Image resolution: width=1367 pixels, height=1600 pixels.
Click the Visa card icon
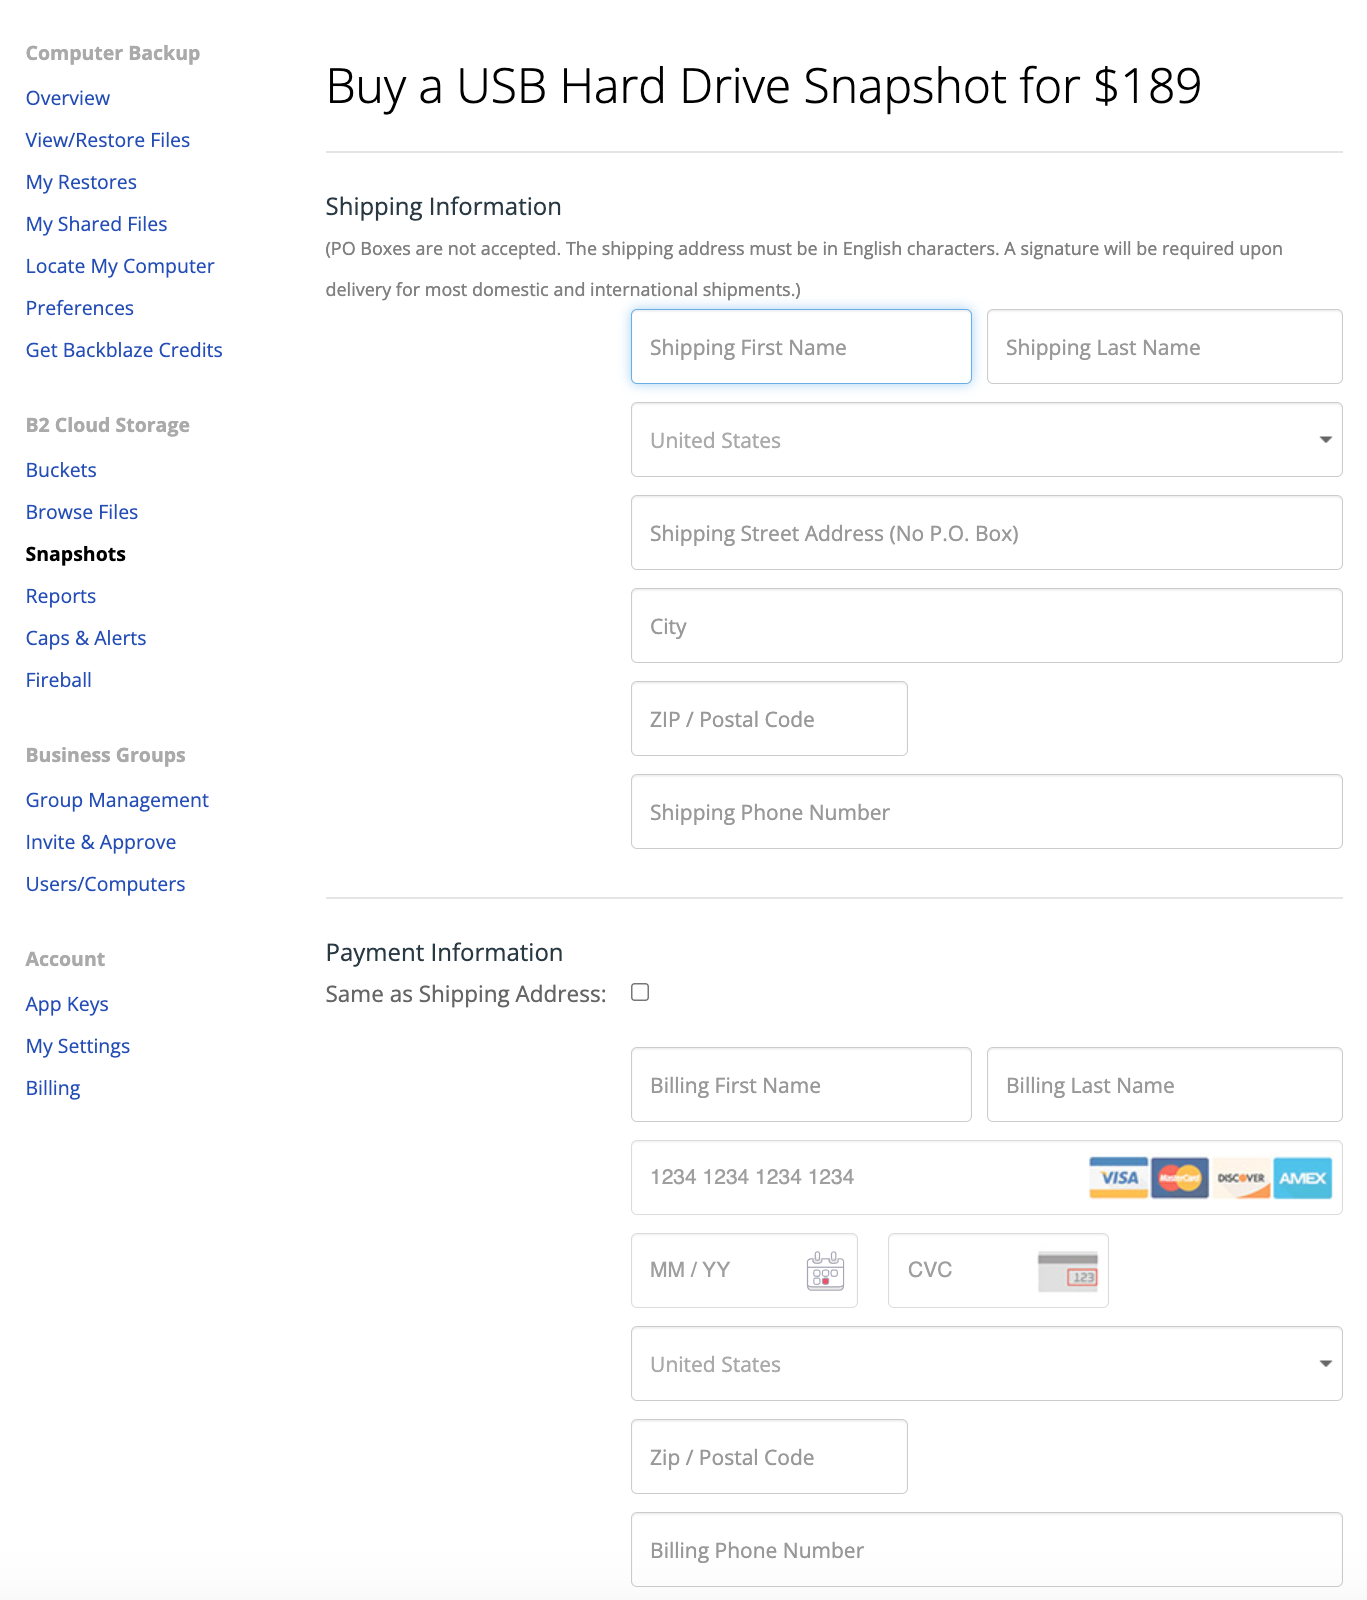click(1119, 1178)
